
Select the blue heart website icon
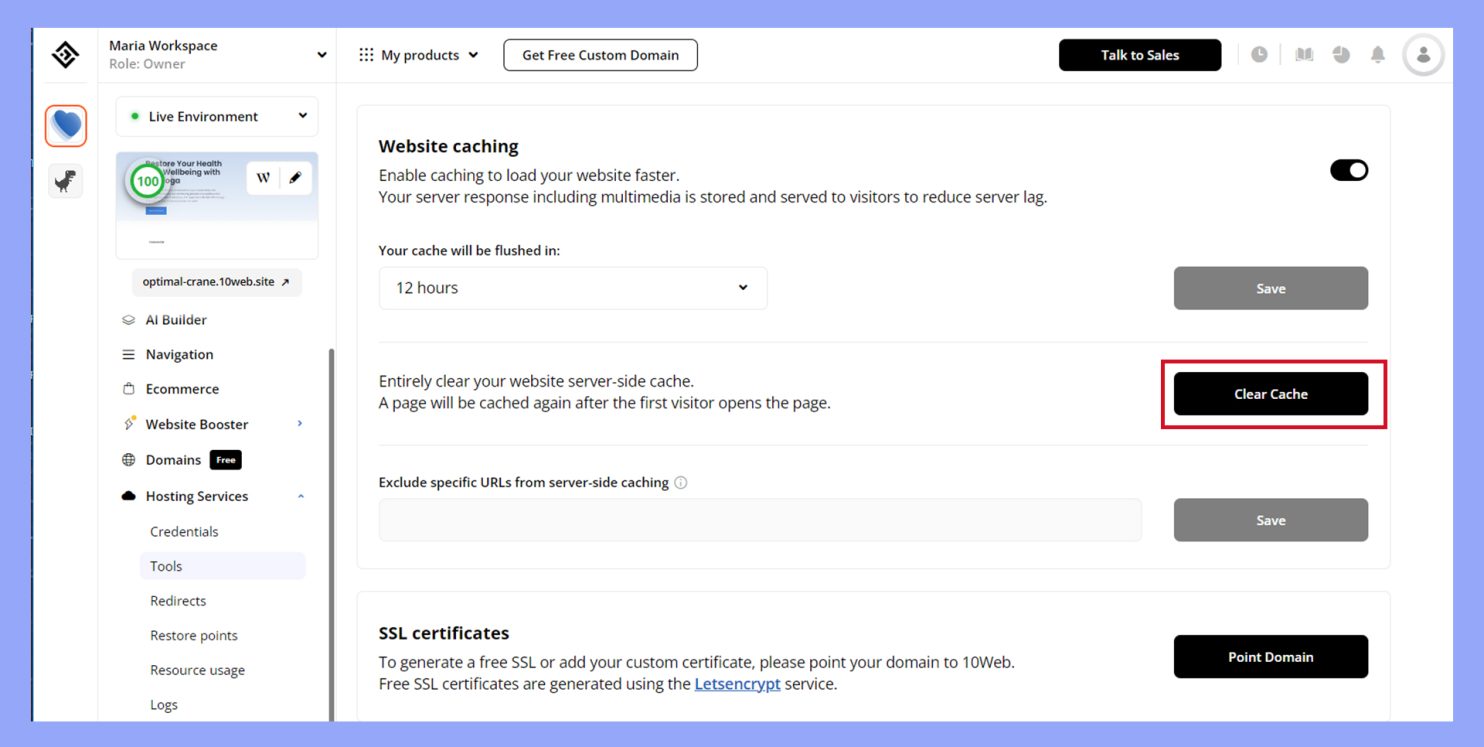tap(64, 124)
